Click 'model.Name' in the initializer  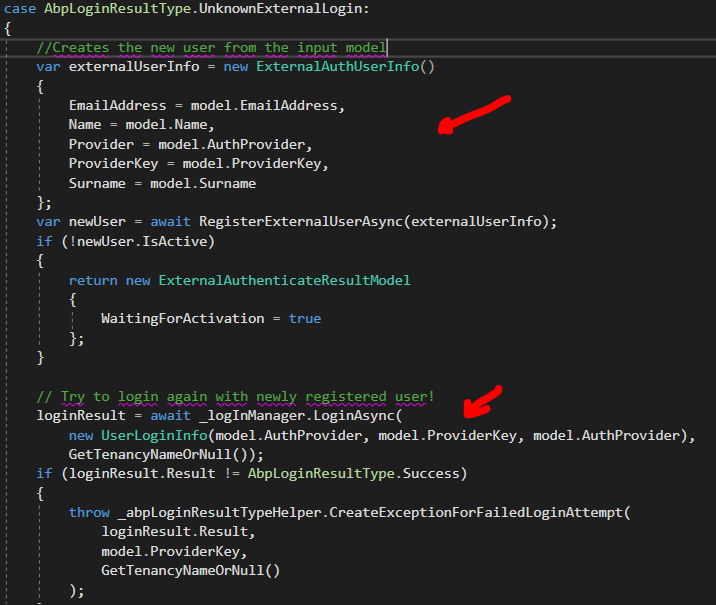(167, 125)
